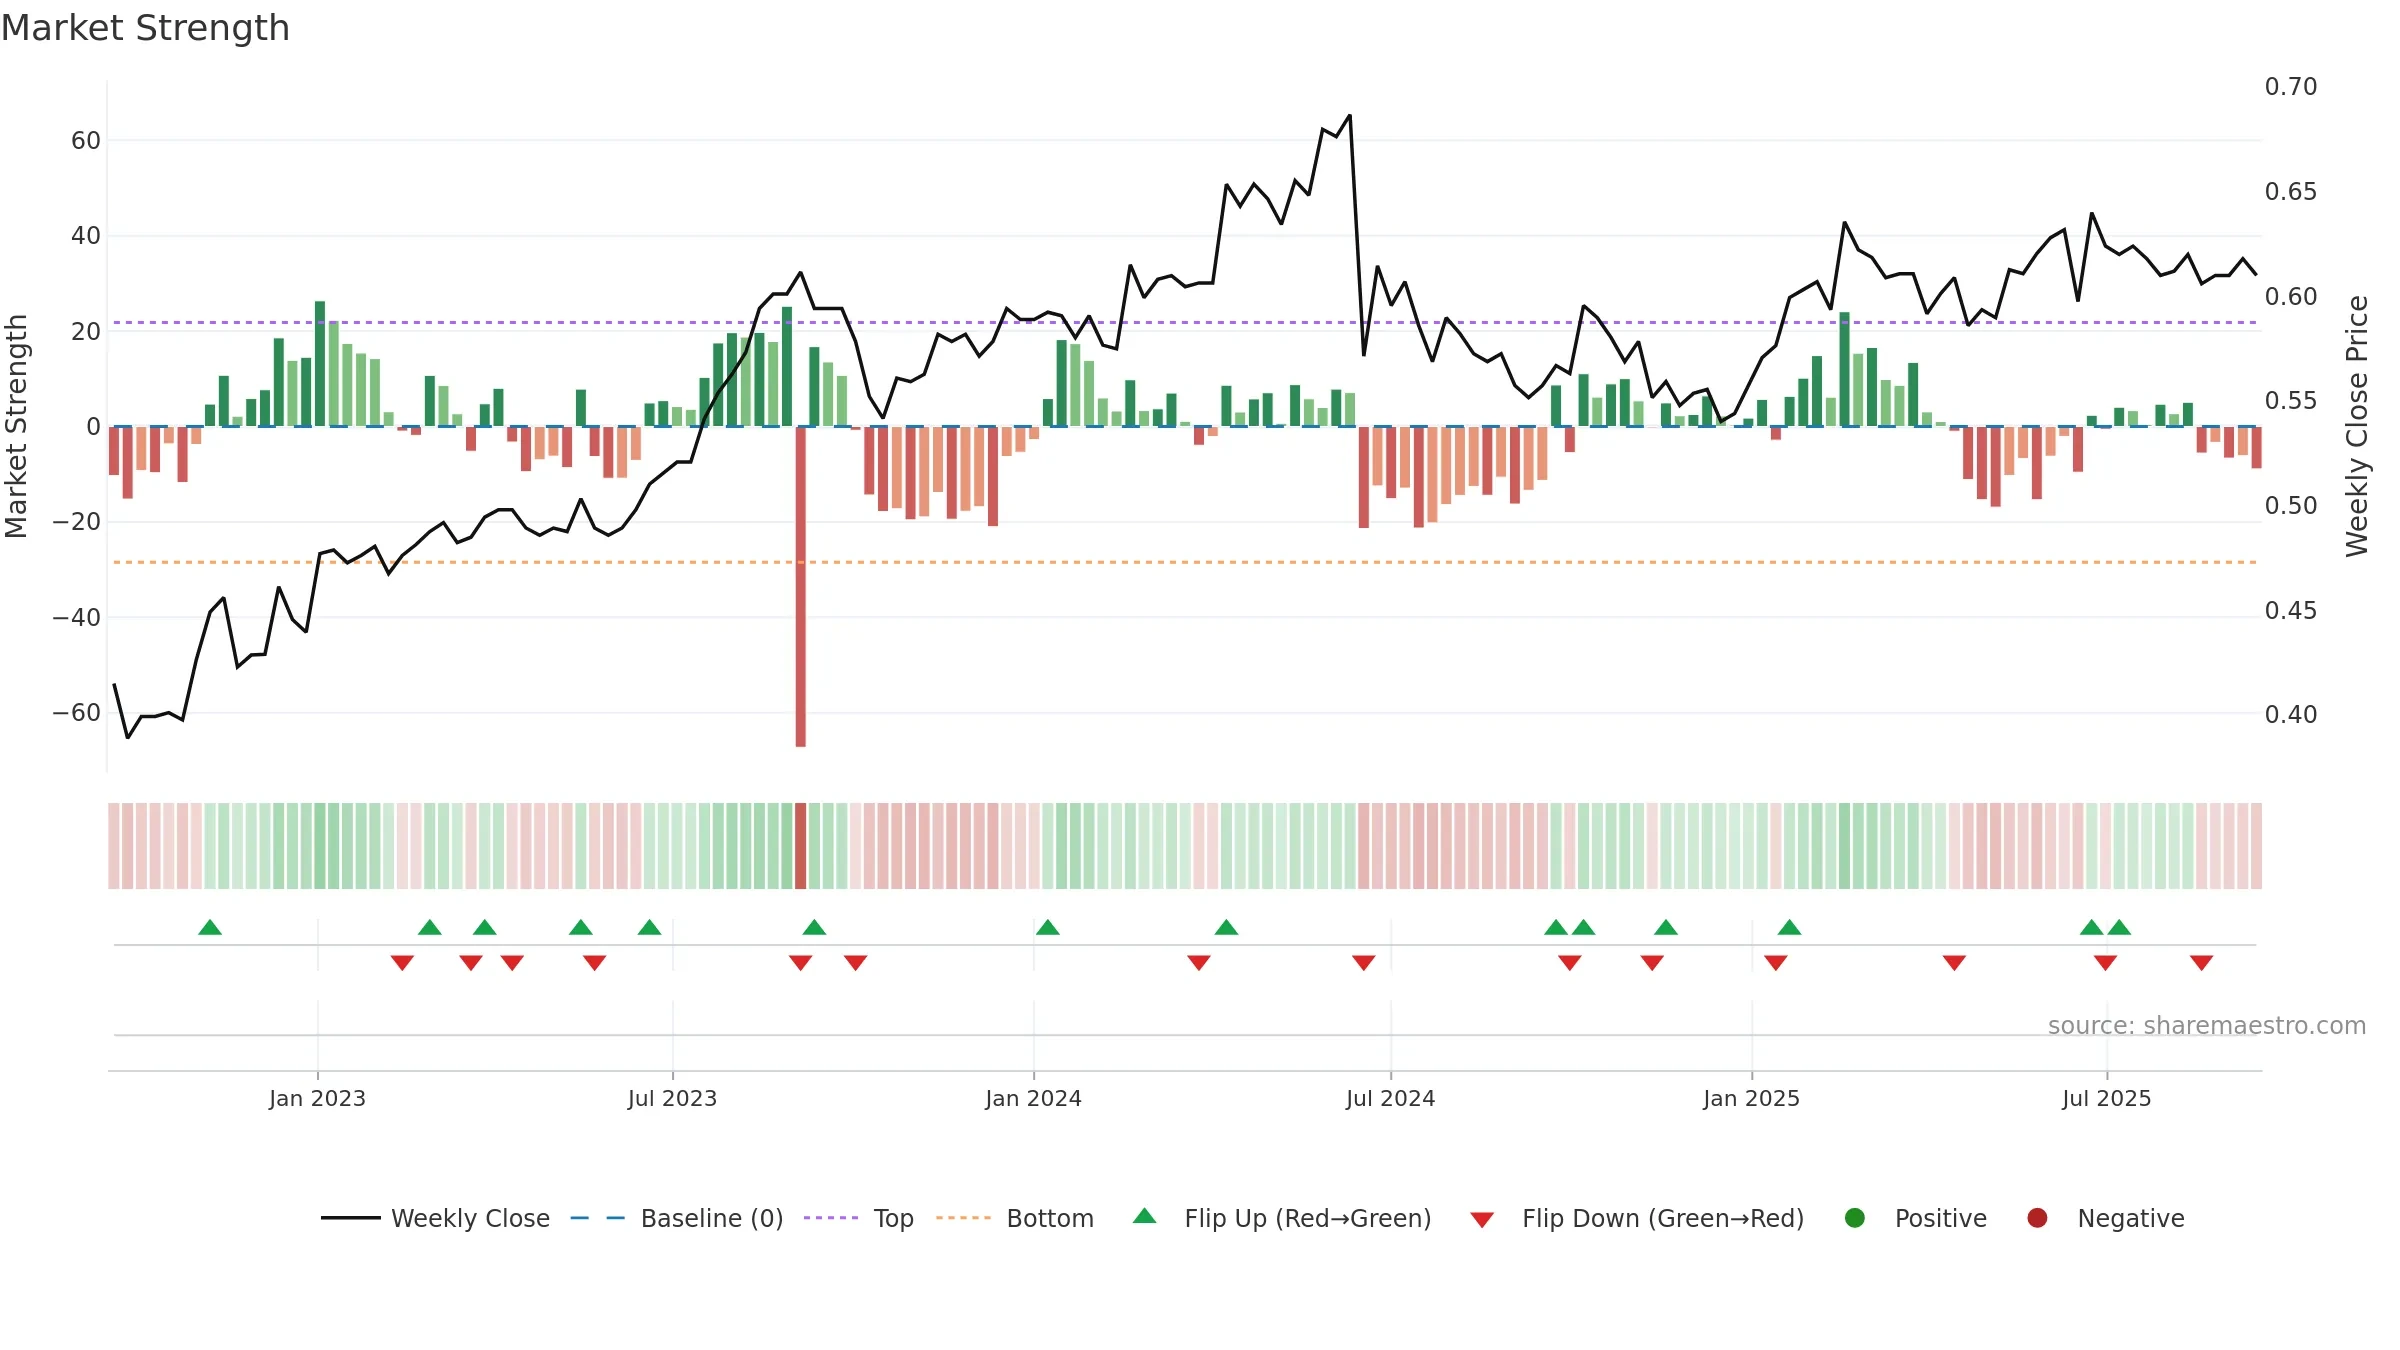
Task: Click the 0.55 price axis value
Action: [2291, 401]
